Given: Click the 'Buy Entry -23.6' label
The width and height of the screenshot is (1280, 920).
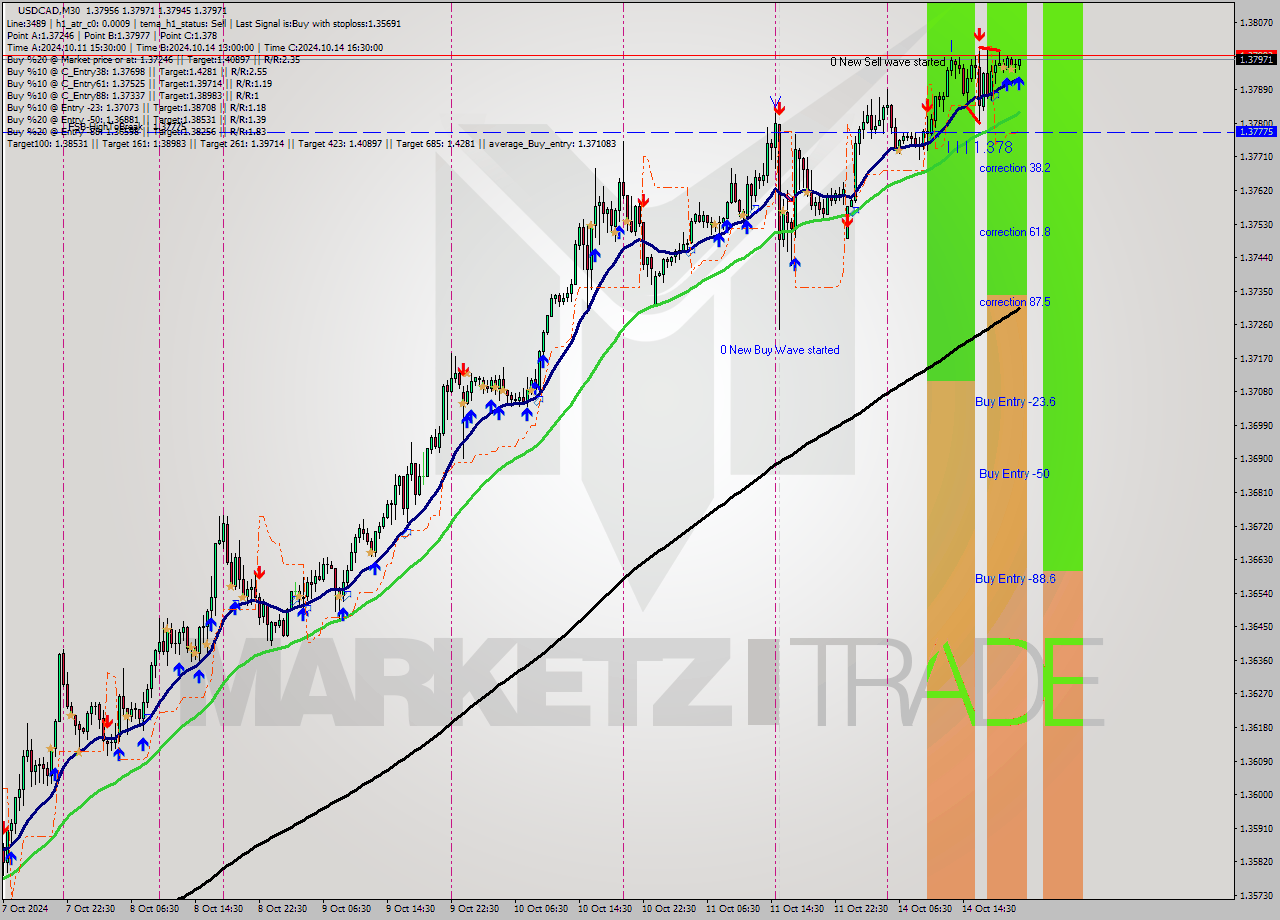Looking at the screenshot, I should (x=1015, y=402).
